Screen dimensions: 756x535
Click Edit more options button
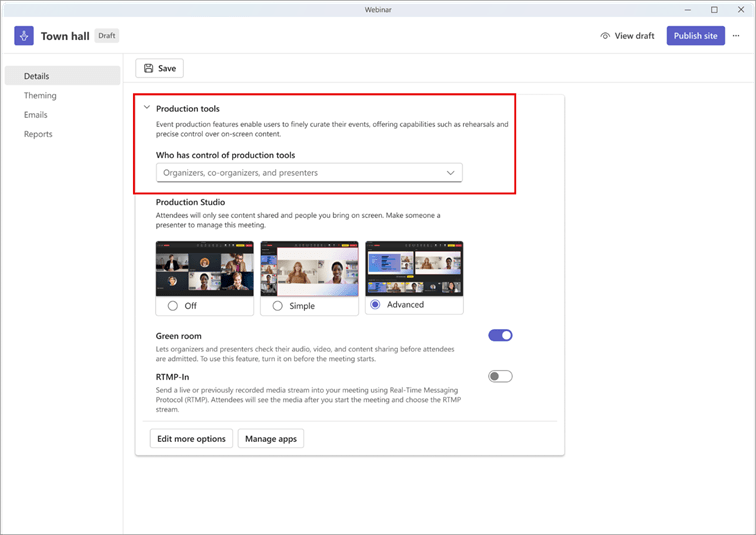pyautogui.click(x=191, y=439)
